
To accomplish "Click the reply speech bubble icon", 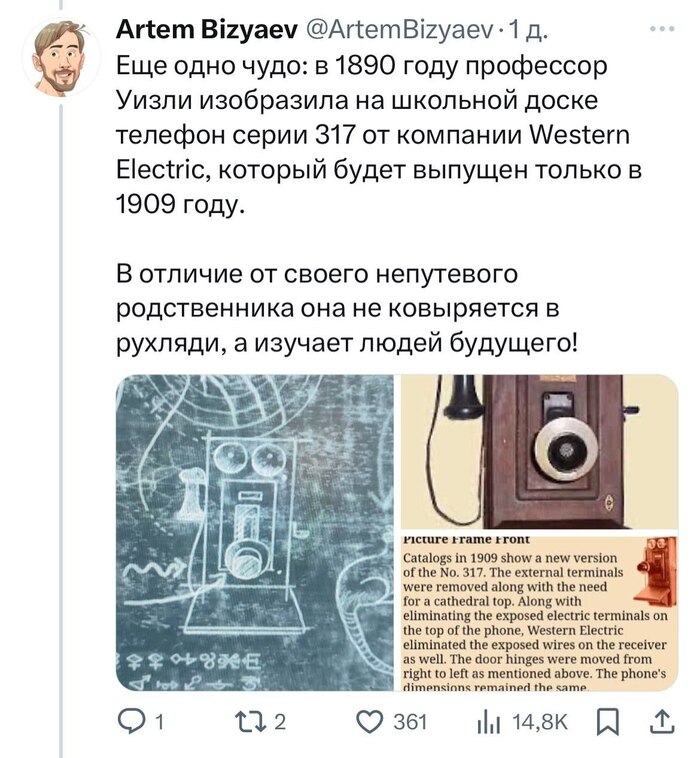I will tap(132, 722).
